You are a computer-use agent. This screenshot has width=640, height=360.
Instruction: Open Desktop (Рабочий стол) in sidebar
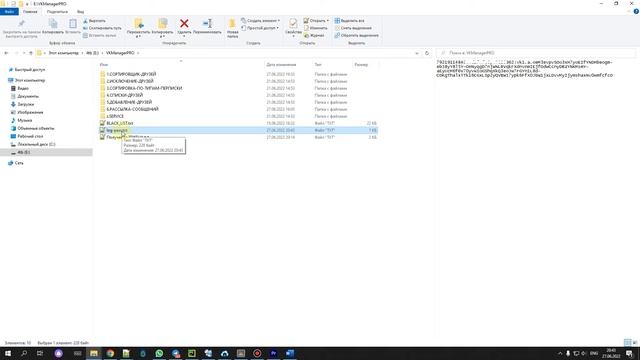pyautogui.click(x=30, y=136)
